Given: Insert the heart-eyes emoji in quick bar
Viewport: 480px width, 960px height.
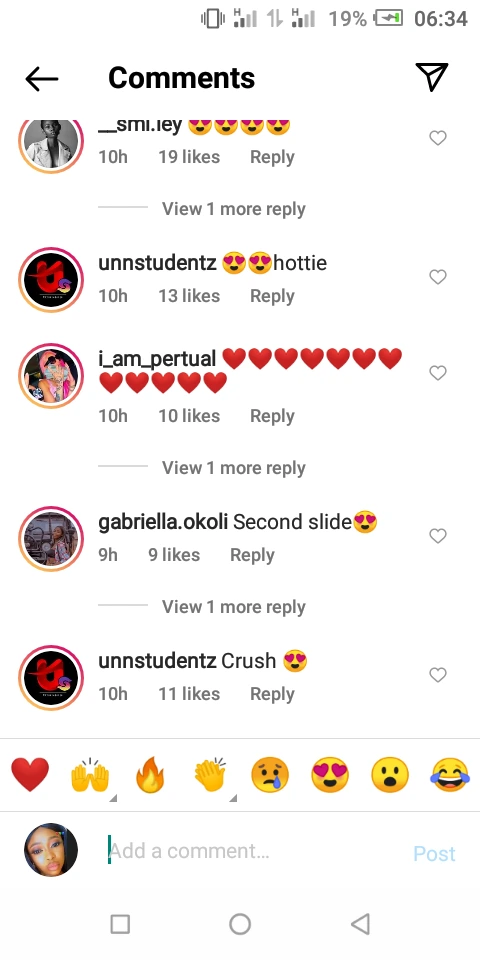Looking at the screenshot, I should pos(330,775).
